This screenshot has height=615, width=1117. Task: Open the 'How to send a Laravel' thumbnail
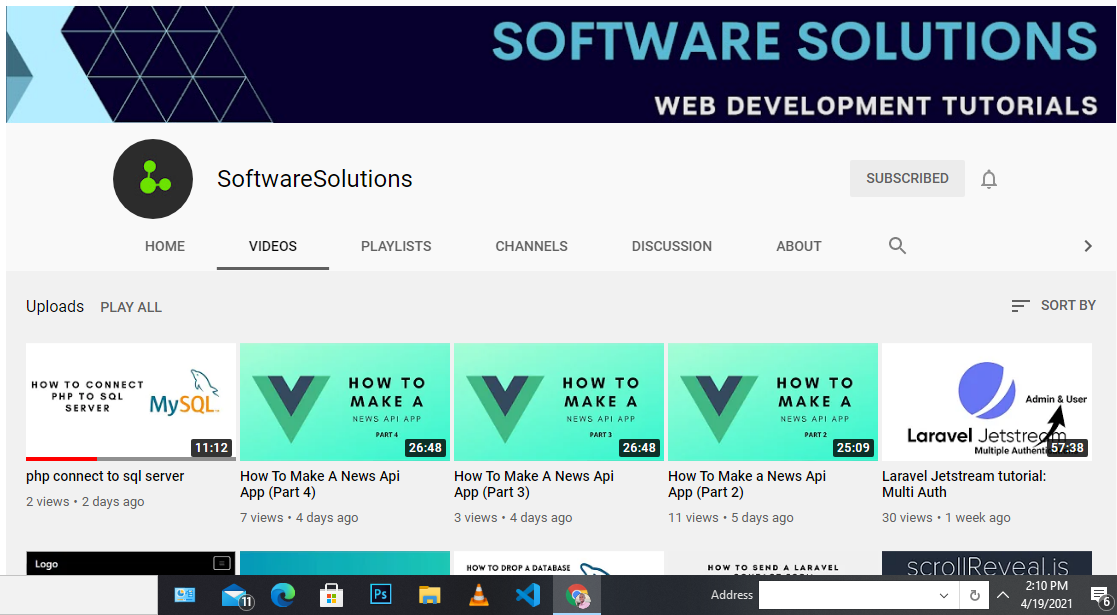point(773,563)
